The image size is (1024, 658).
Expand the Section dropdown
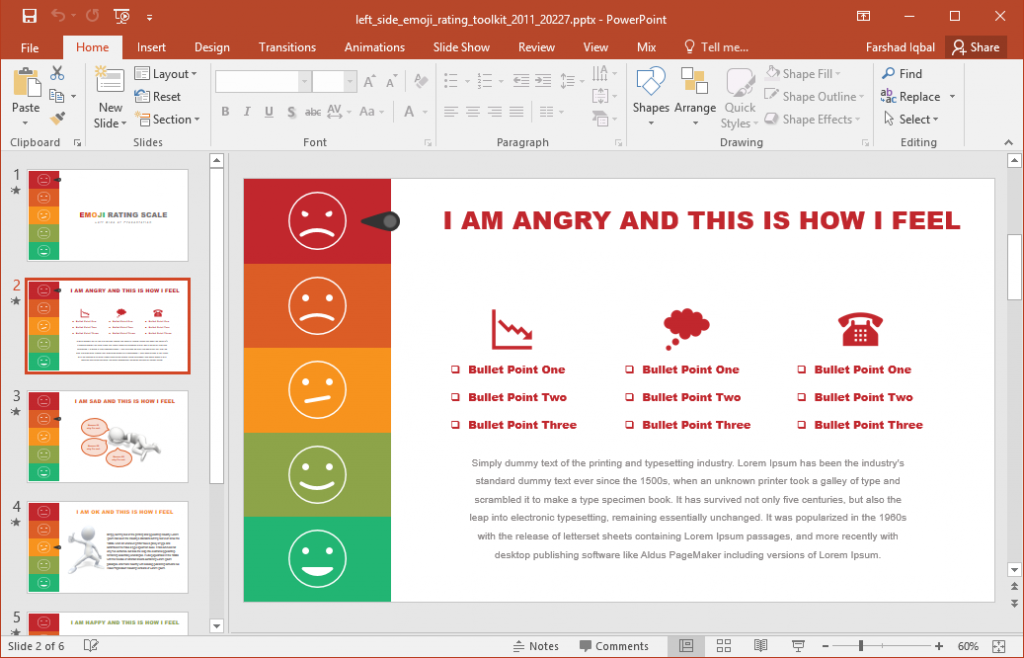(168, 119)
